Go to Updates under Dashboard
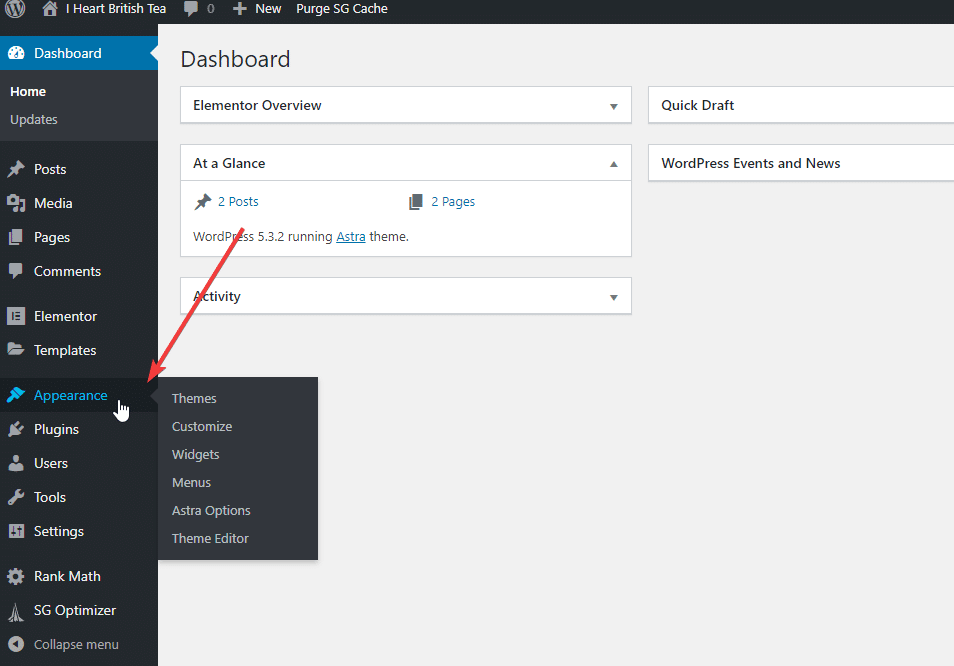Screen dimensions: 954x666 point(33,119)
